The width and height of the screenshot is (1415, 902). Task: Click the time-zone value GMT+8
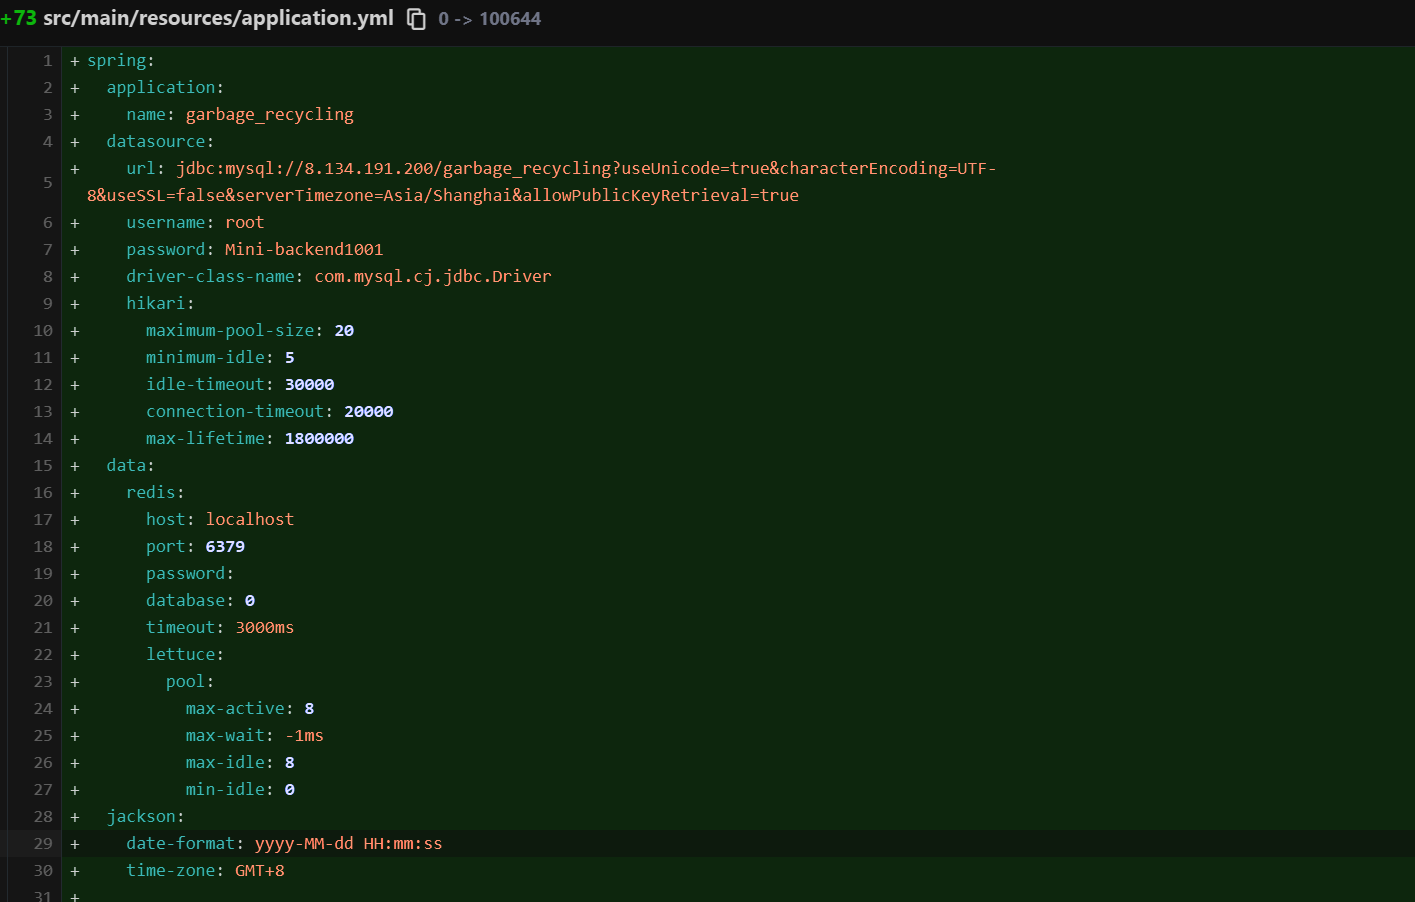click(259, 871)
